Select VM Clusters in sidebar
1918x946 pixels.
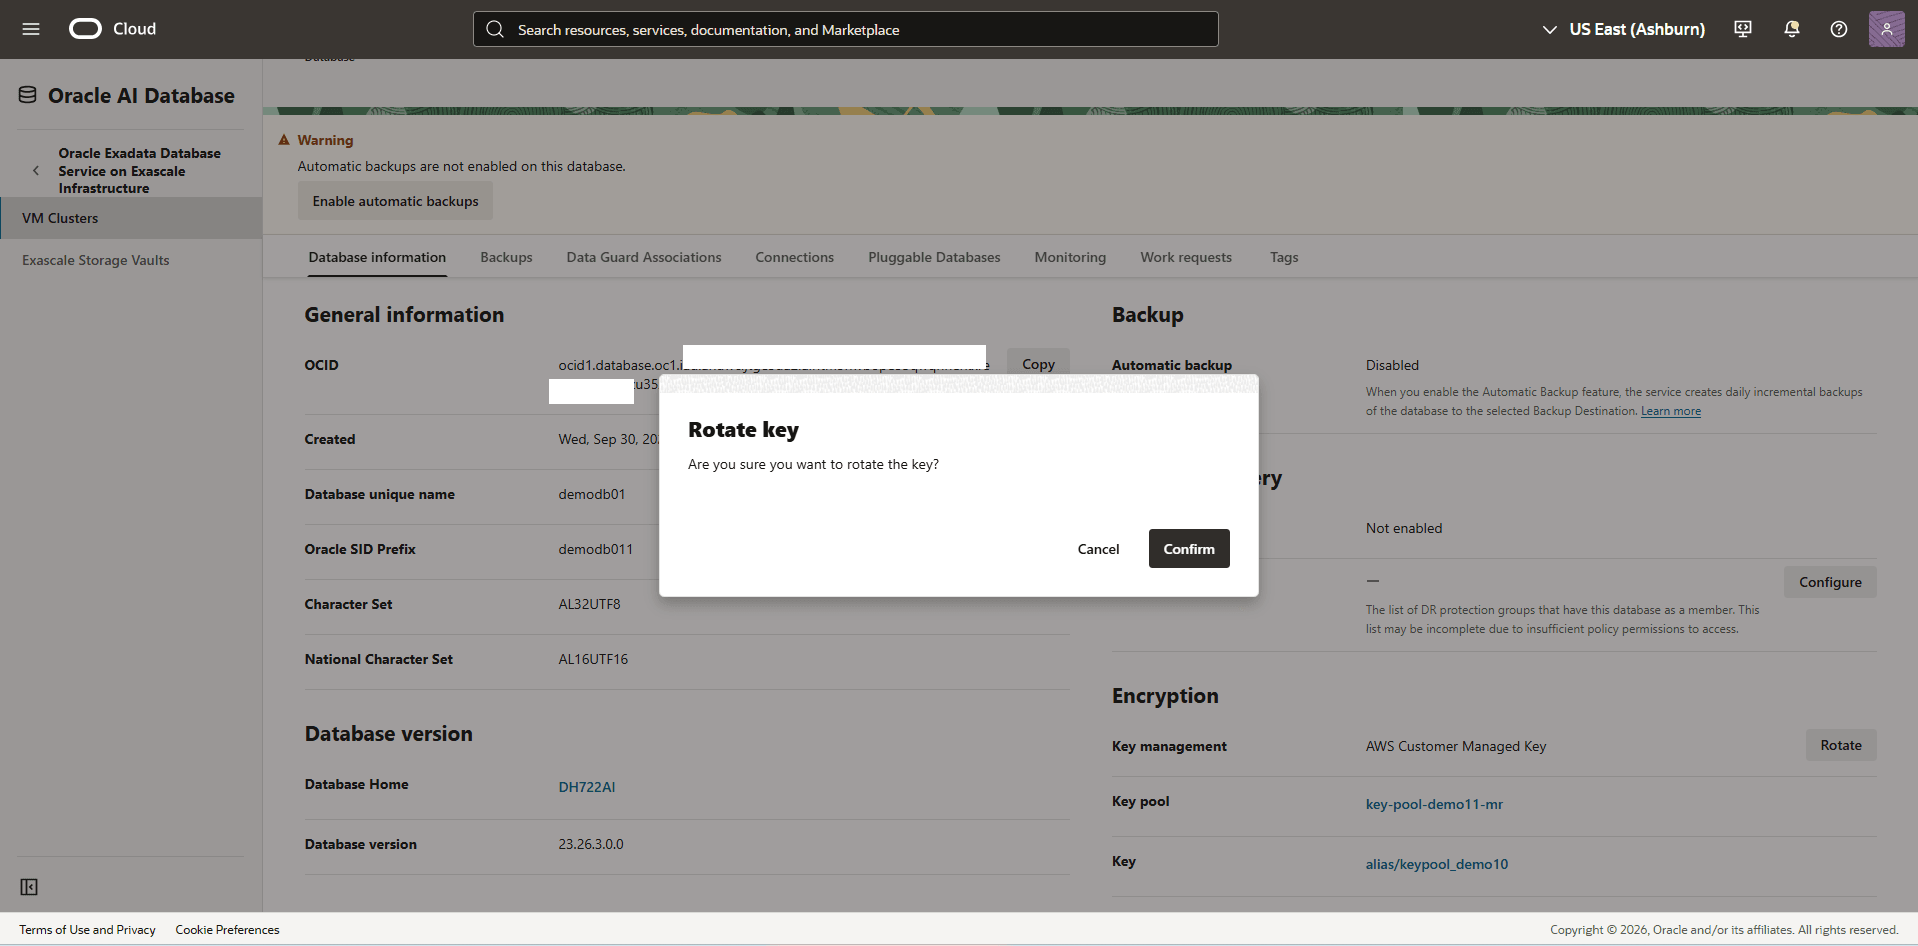131,218
